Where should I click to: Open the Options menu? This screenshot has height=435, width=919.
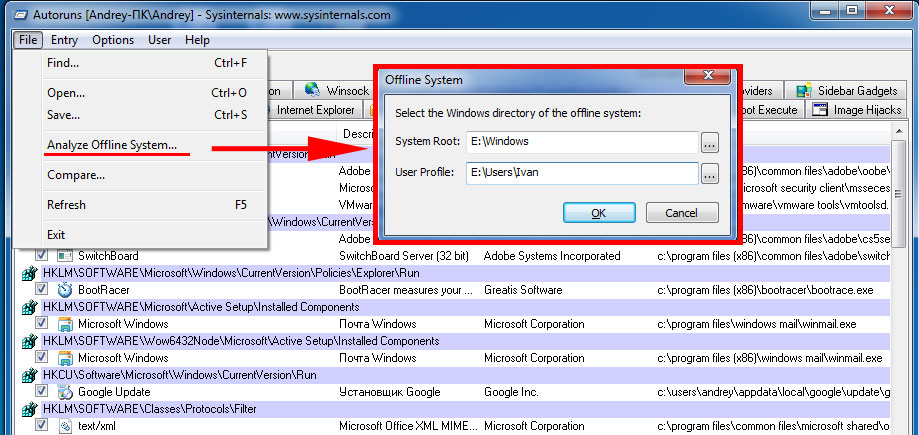click(x=112, y=40)
